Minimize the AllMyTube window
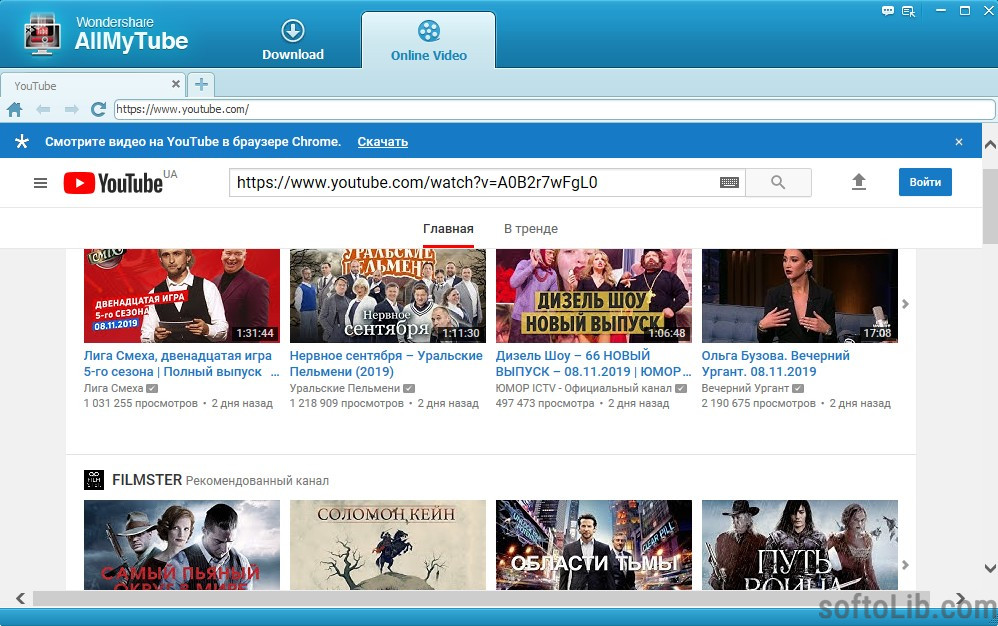 coord(940,10)
